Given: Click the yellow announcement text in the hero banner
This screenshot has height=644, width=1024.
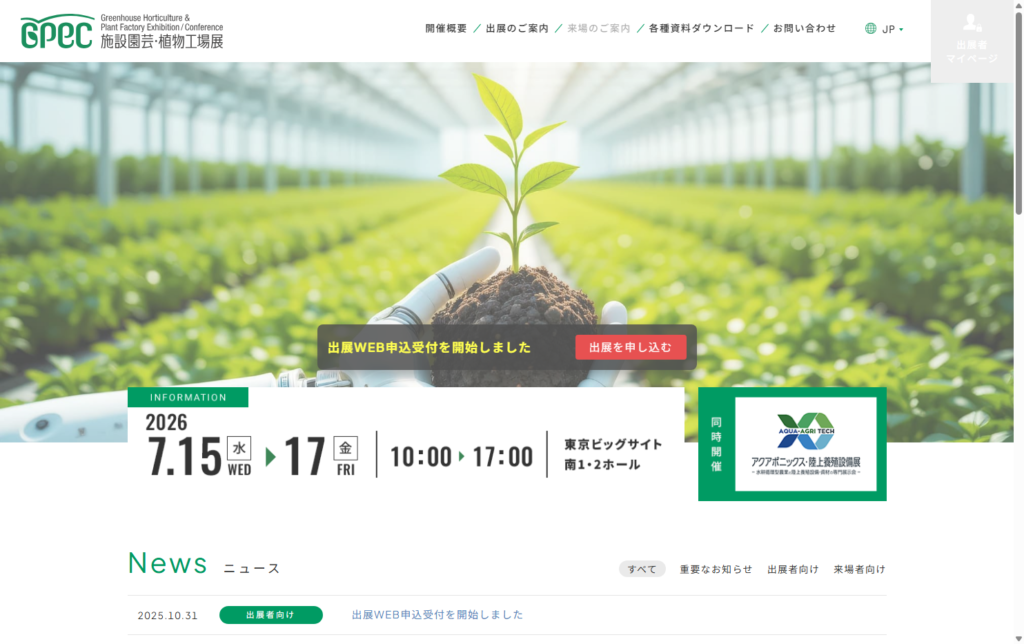Looking at the screenshot, I should tap(429, 348).
